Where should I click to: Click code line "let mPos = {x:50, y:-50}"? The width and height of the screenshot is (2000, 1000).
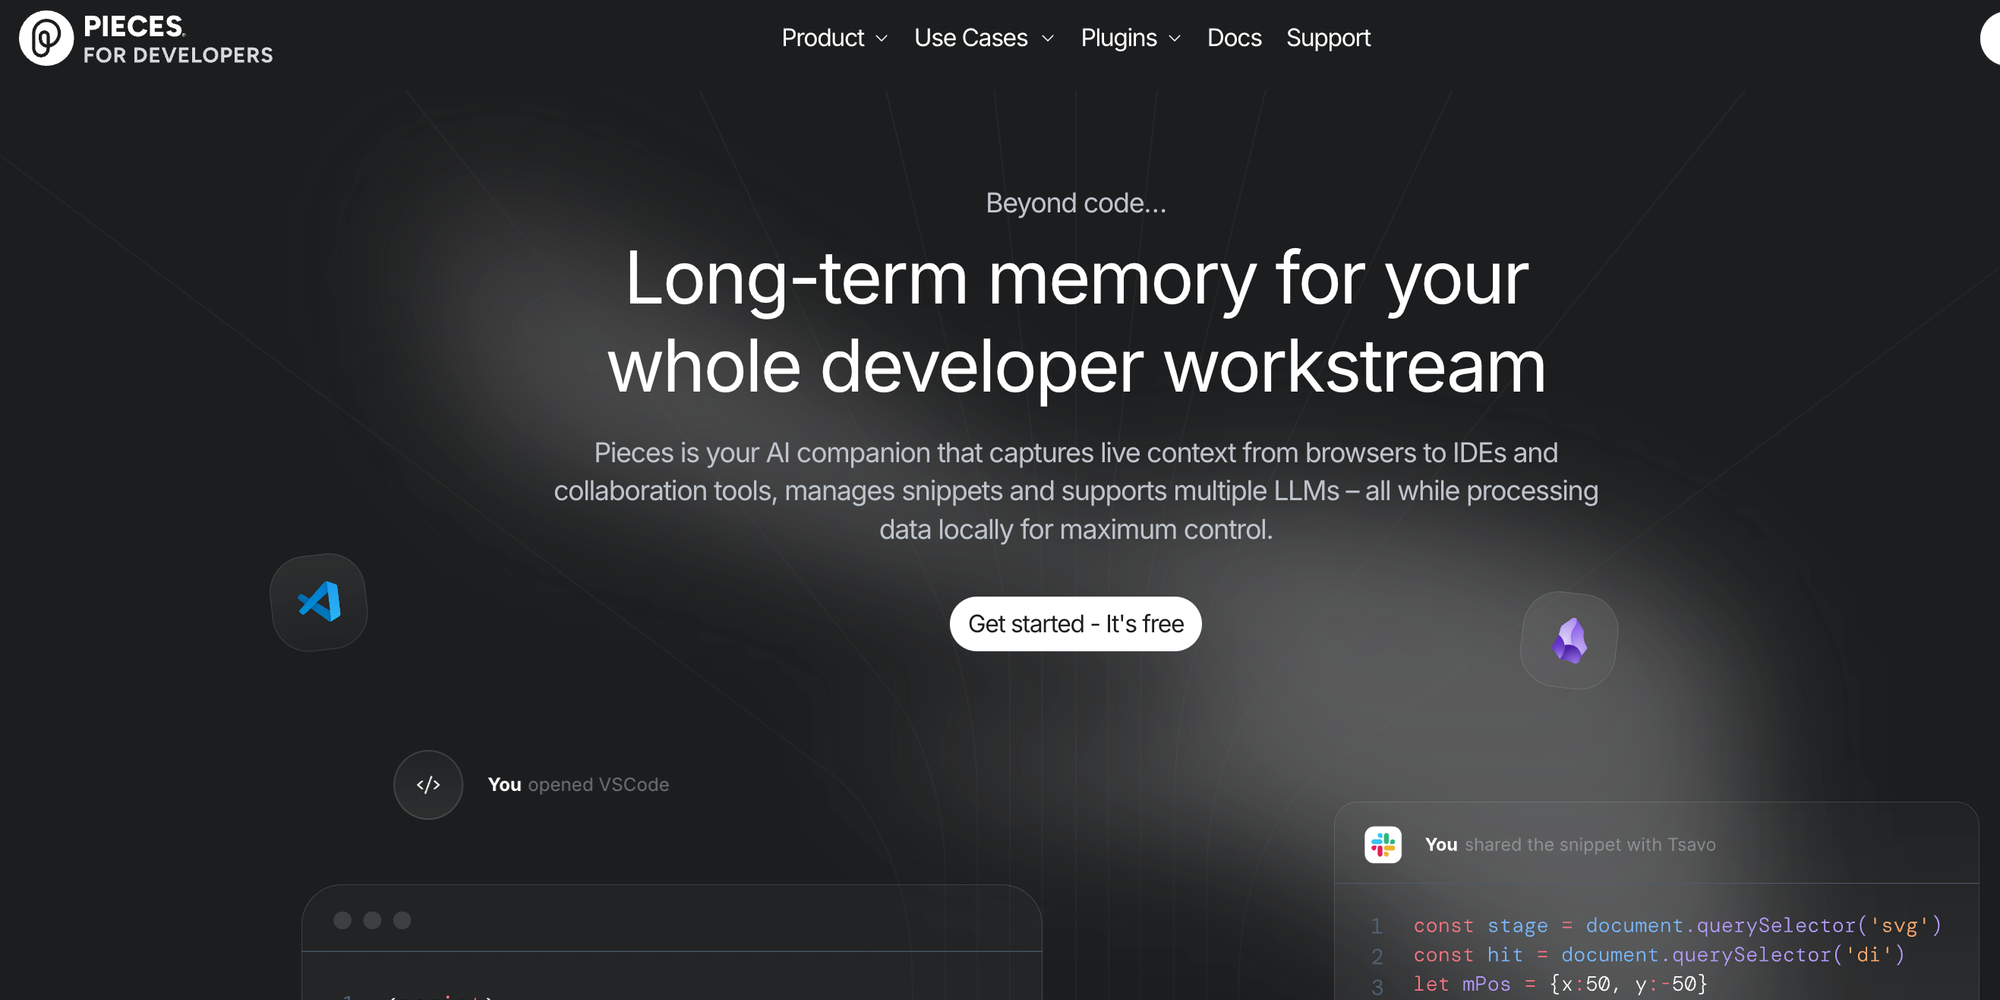click(x=1560, y=984)
